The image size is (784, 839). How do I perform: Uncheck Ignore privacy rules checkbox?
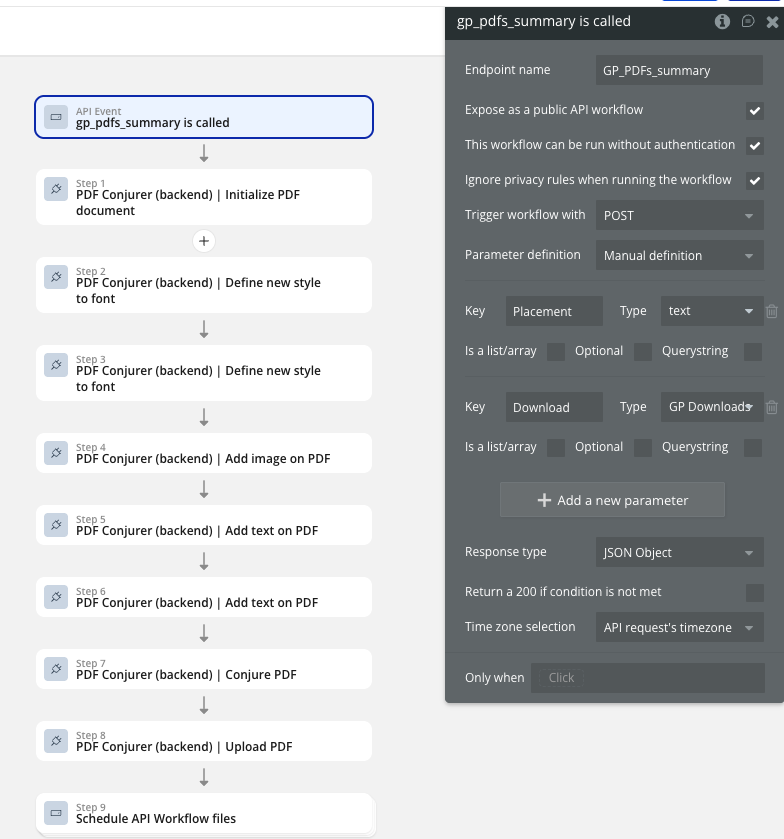(x=755, y=181)
